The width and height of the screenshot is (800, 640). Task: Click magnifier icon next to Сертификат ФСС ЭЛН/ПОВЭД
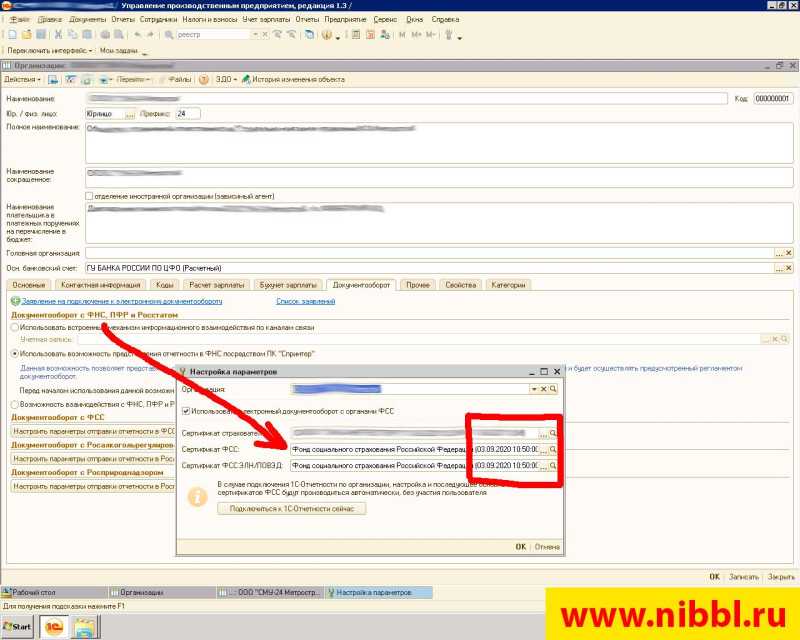[553, 466]
